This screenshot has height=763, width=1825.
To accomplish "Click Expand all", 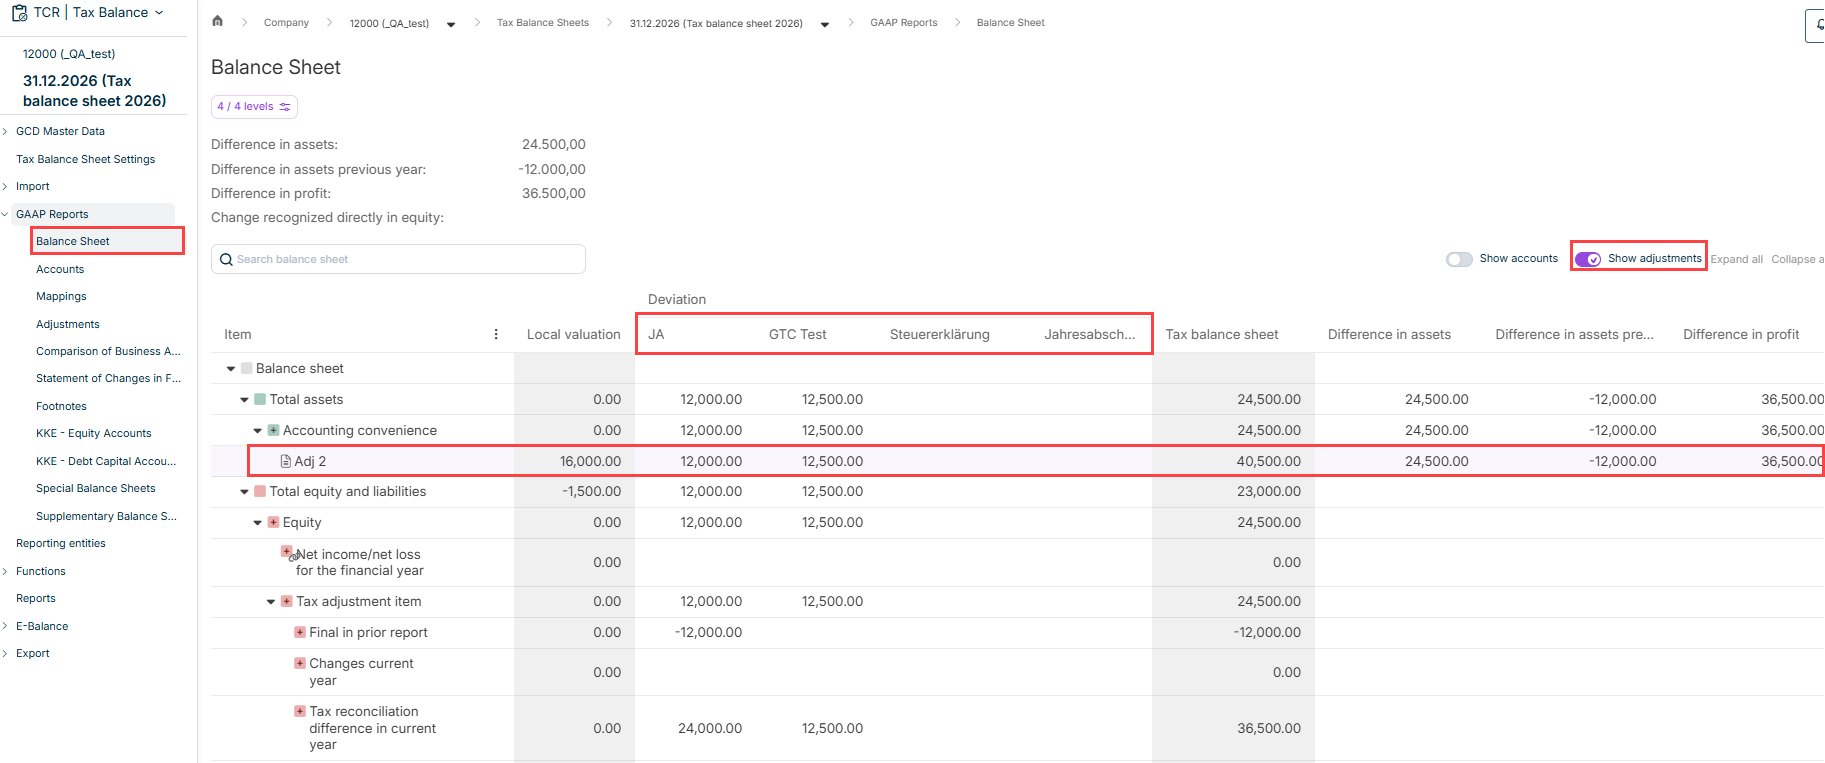I will click(x=1736, y=259).
